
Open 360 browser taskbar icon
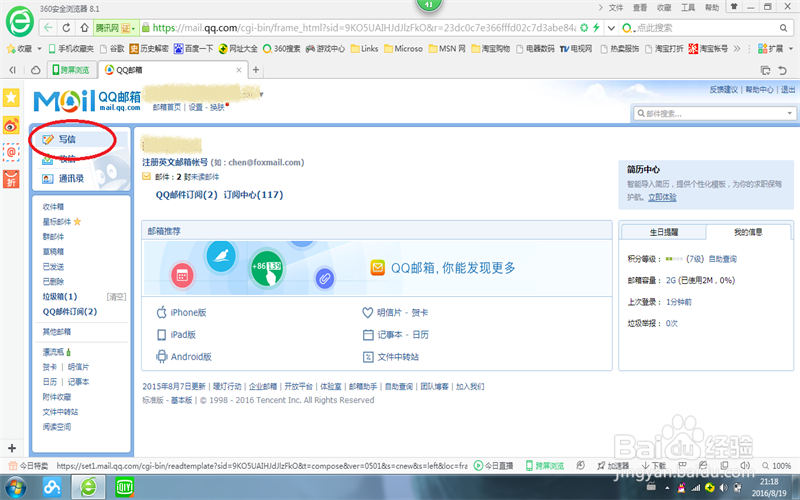(x=88, y=487)
